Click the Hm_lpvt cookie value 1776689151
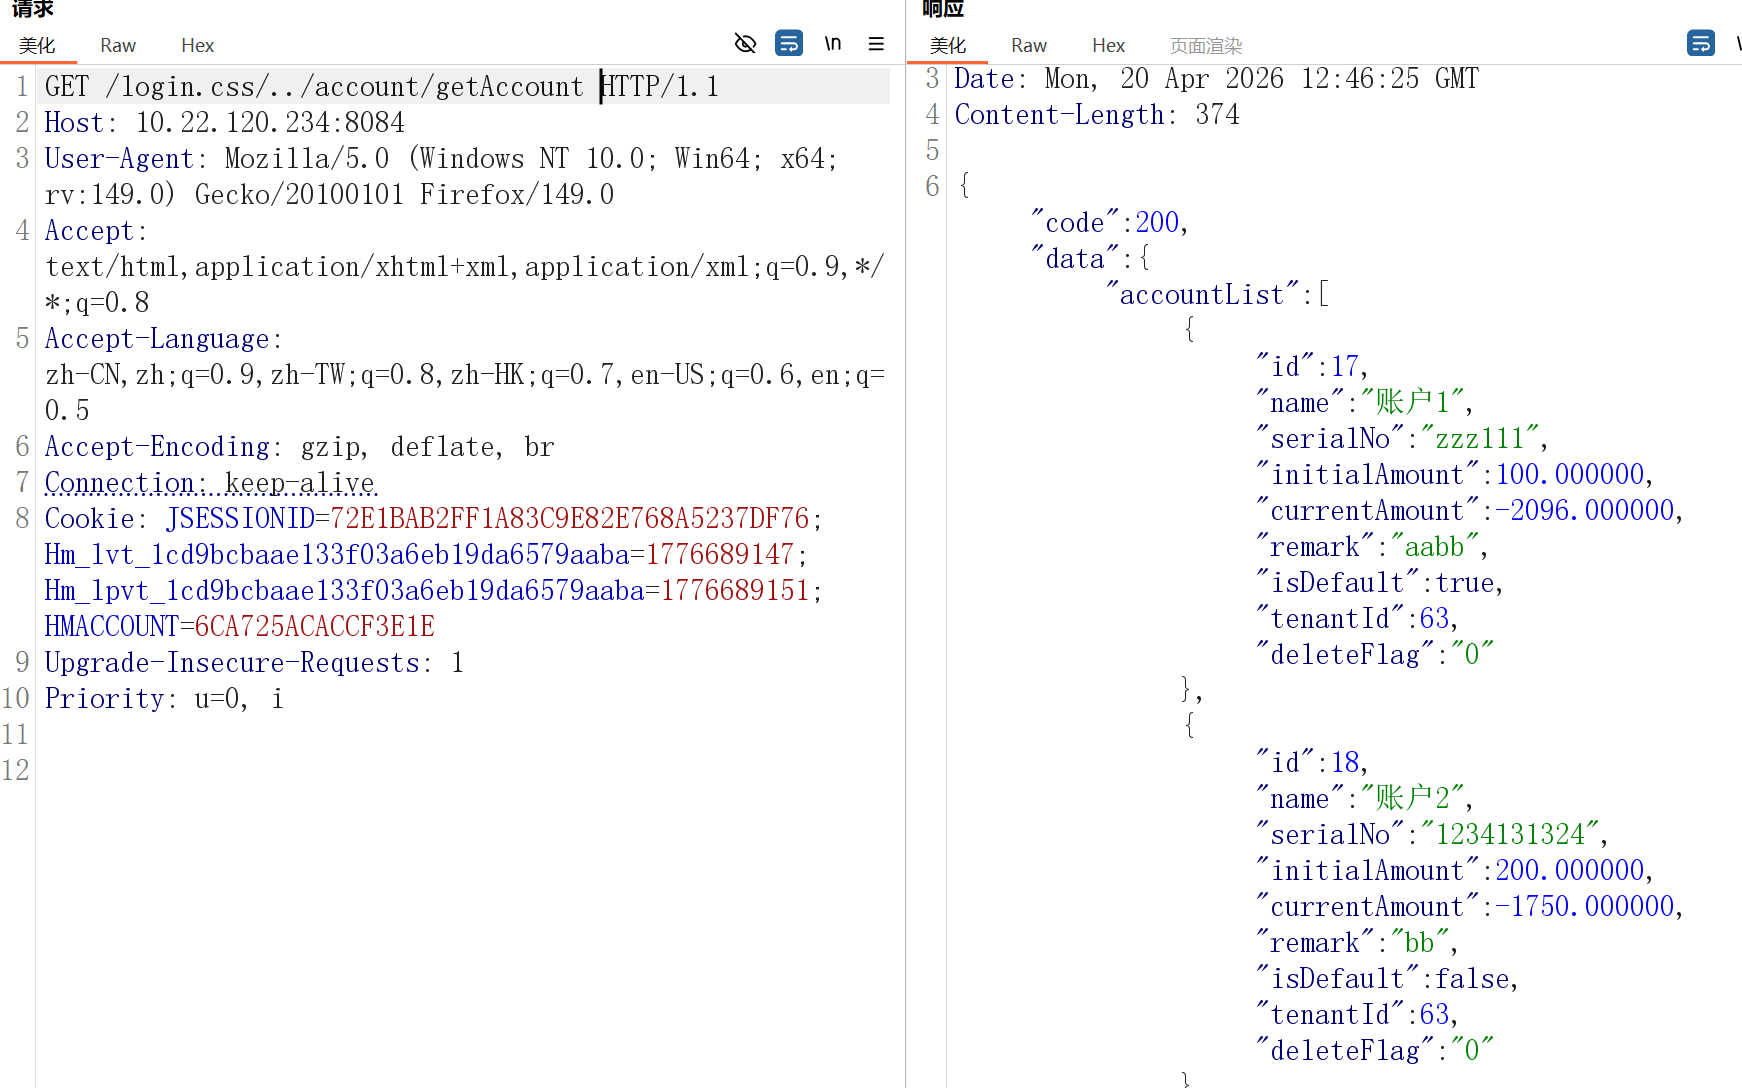This screenshot has height=1088, width=1742. 735,591
